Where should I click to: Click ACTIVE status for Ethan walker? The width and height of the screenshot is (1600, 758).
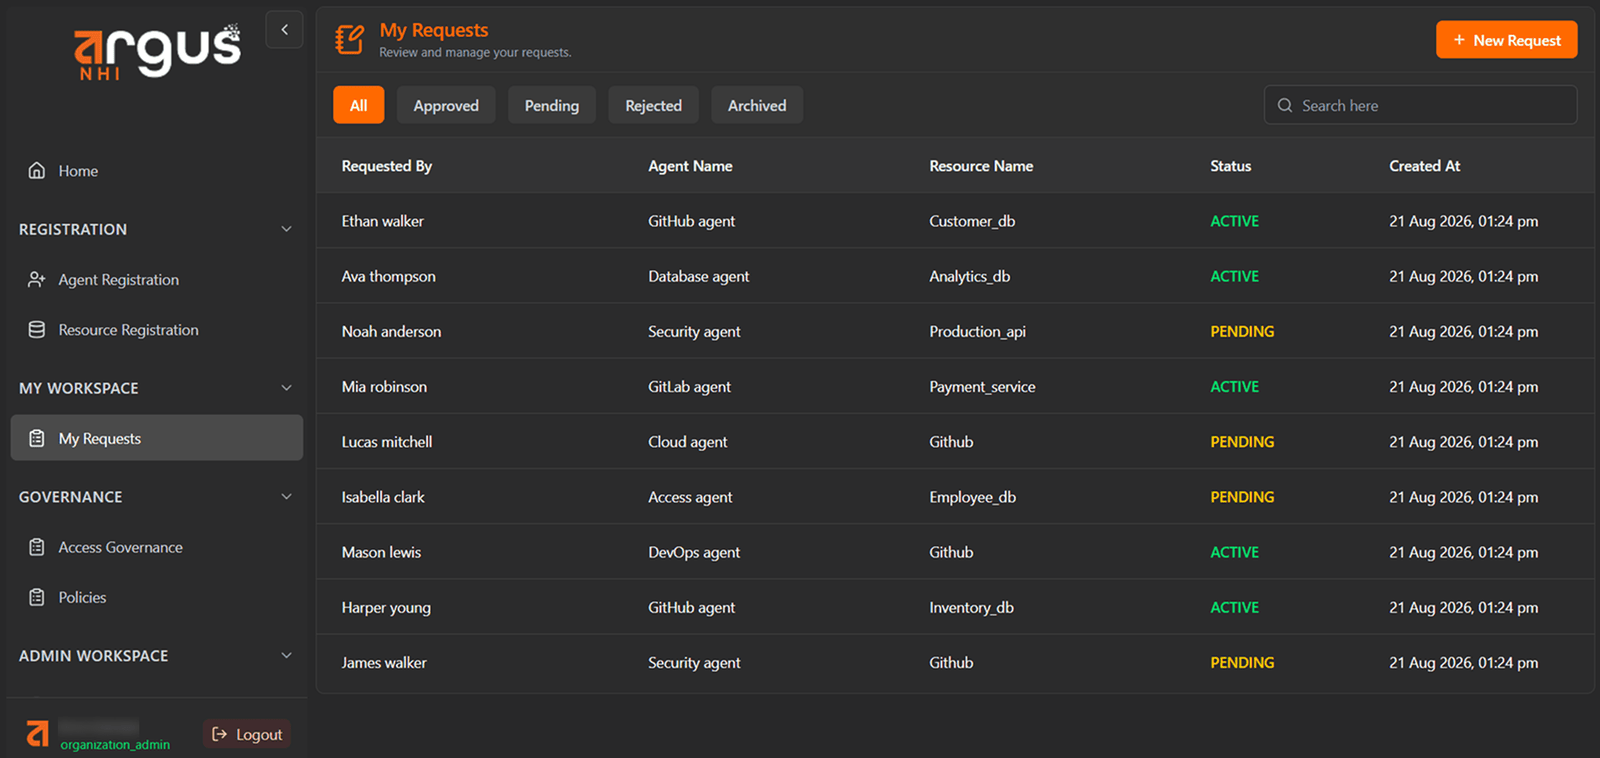[1235, 221]
